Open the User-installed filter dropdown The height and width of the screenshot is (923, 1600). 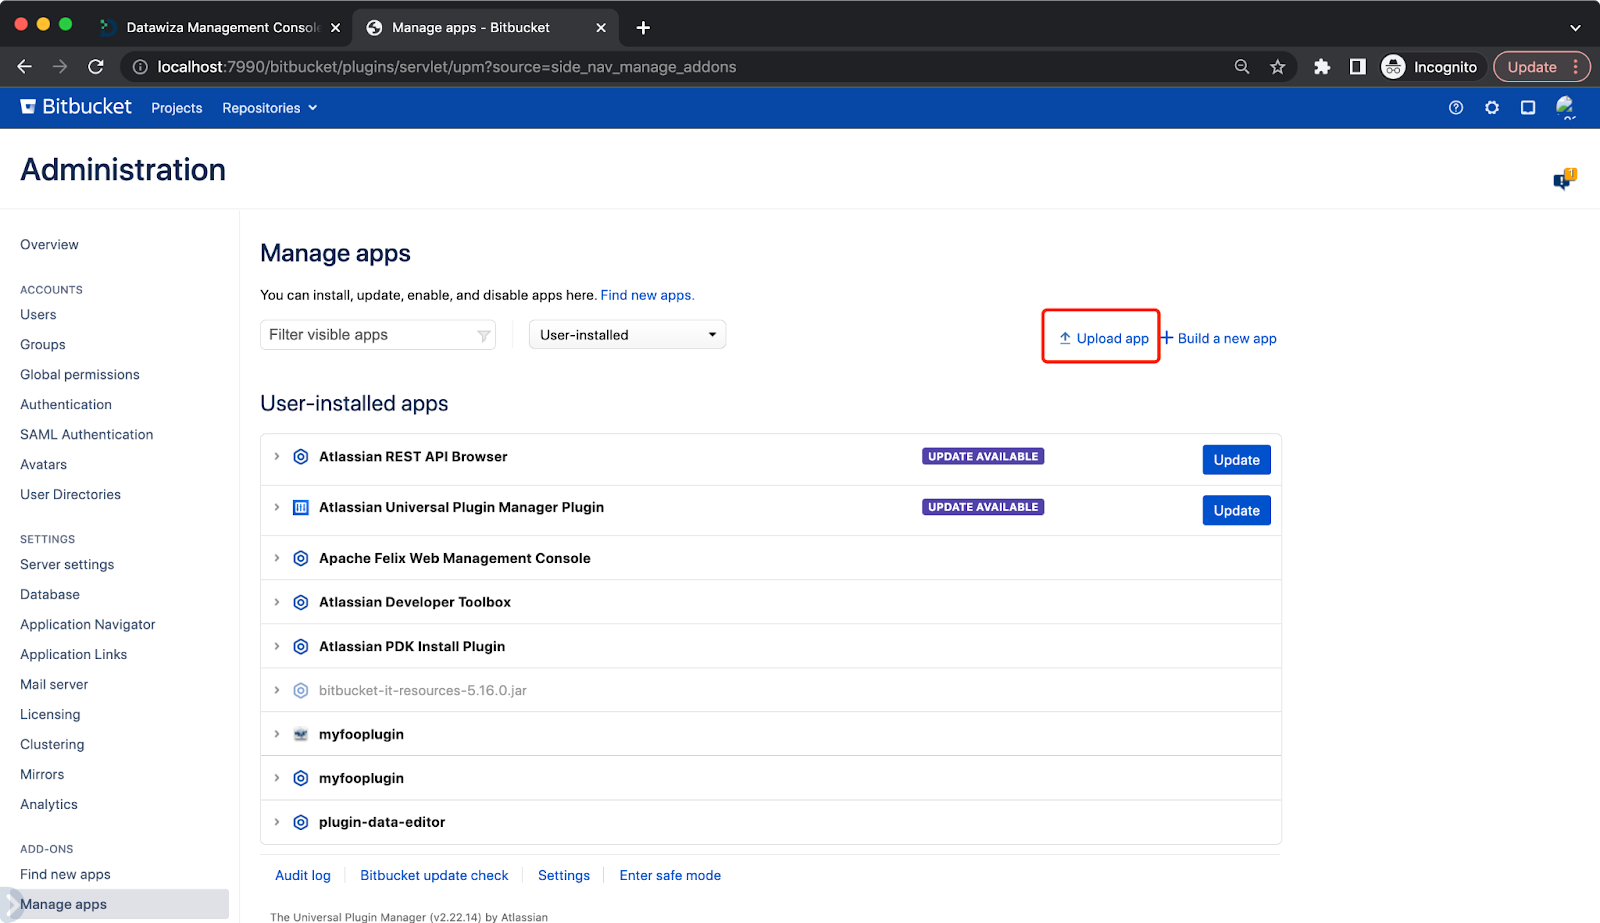[627, 335]
